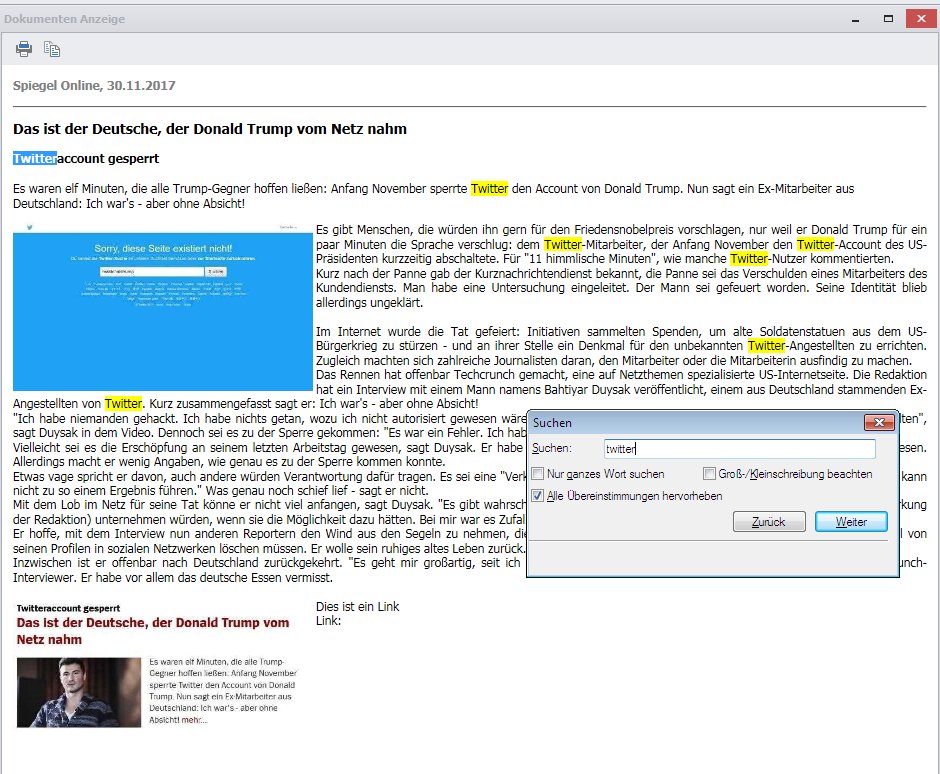Screen dimensions: 940x774
Task: Click the 'mehr...' link in preview teaser
Action: (191, 720)
